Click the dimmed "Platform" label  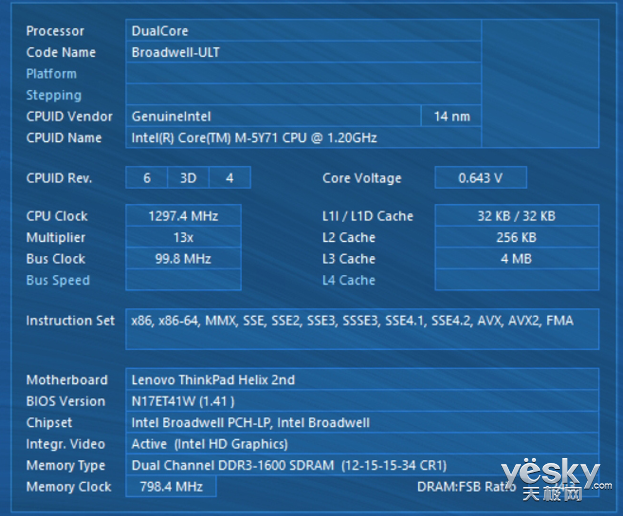click(51, 74)
